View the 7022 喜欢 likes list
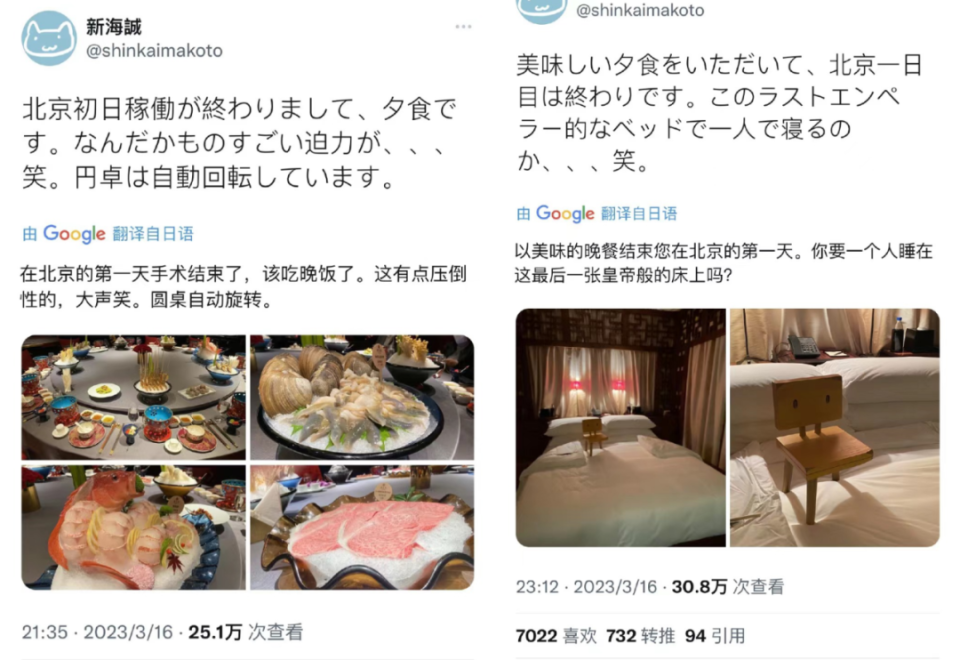This screenshot has height=660, width=960. (556, 636)
